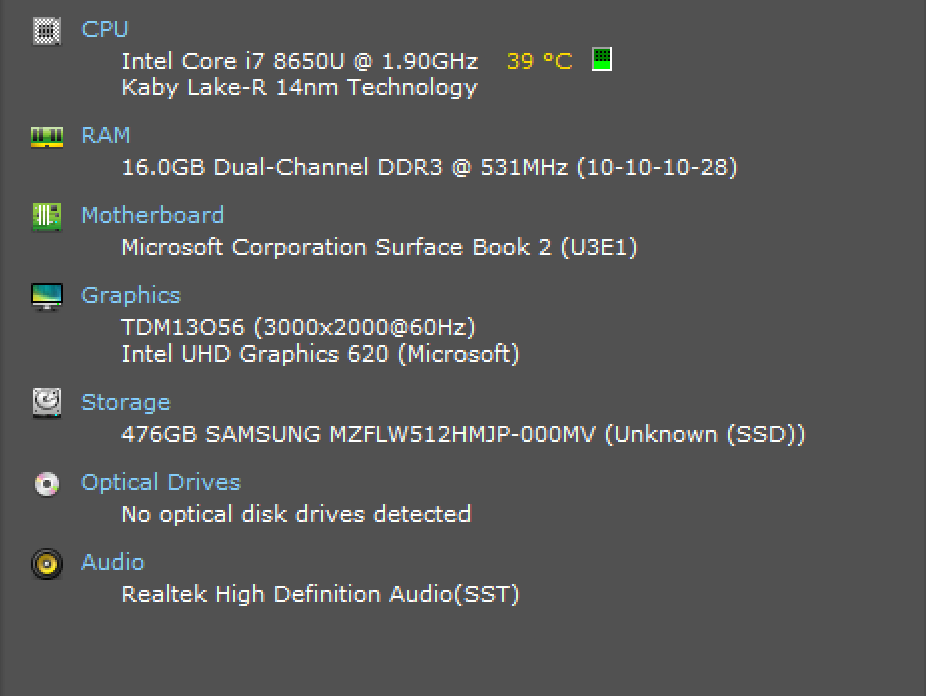This screenshot has width=926, height=696.
Task: Open the Audio section heading
Action: (x=113, y=563)
